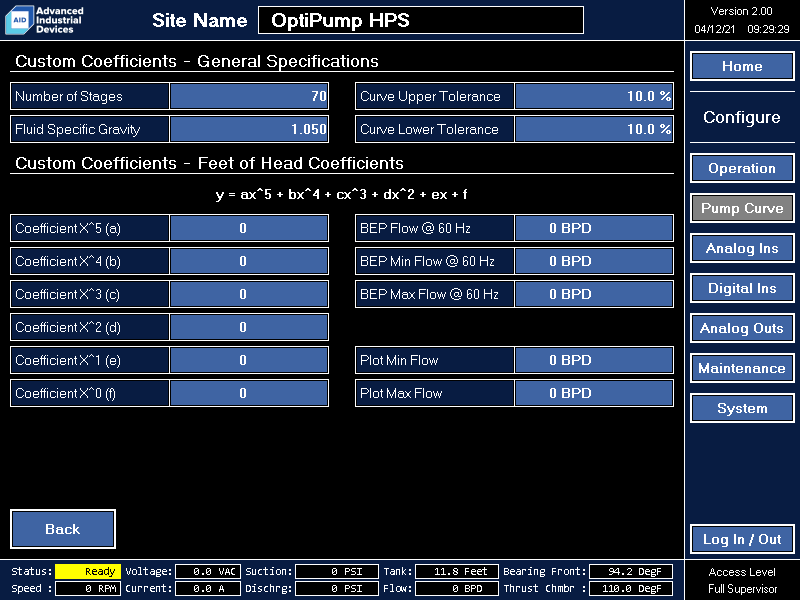The image size is (800, 600).
Task: Click the Speed 0 RPM readout
Action: click(x=88, y=588)
